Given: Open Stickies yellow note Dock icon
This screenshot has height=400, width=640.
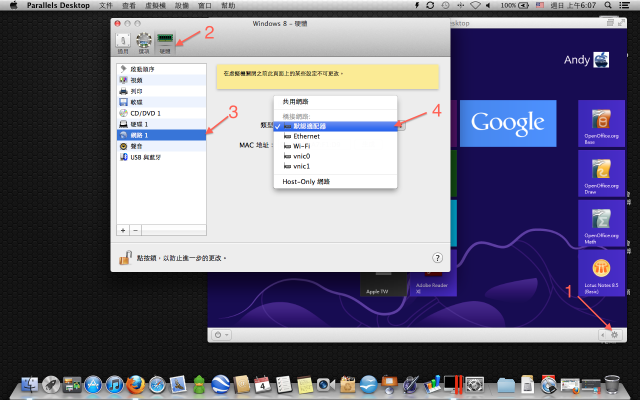Looking at the screenshot, I should [304, 384].
